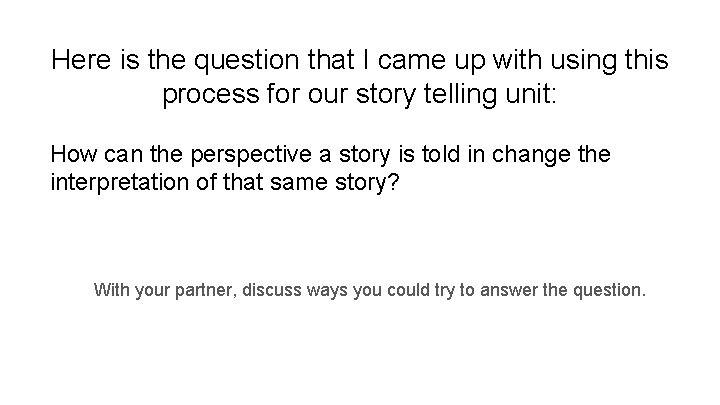Click the slide title heading text
Image resolution: width=720 pixels, height=405 pixels.
coord(360,78)
